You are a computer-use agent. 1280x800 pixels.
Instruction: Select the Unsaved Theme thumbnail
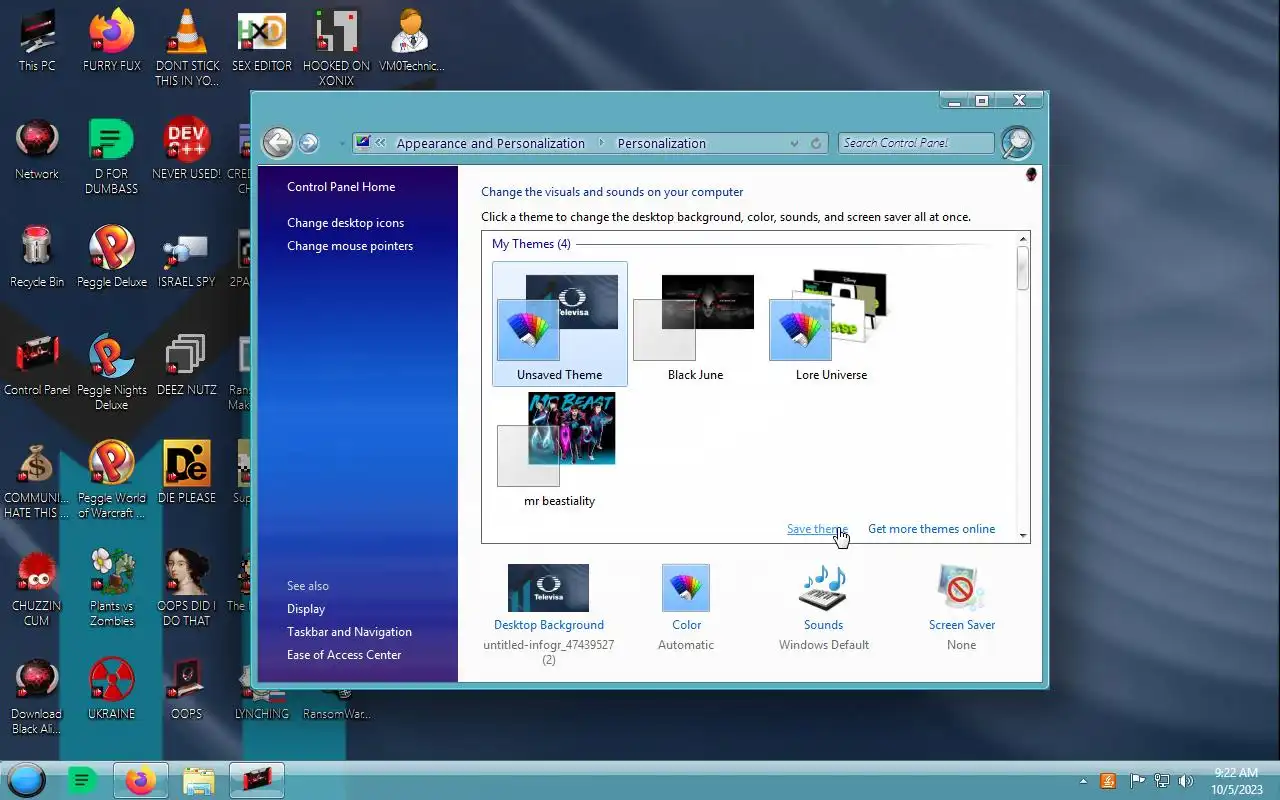point(559,324)
